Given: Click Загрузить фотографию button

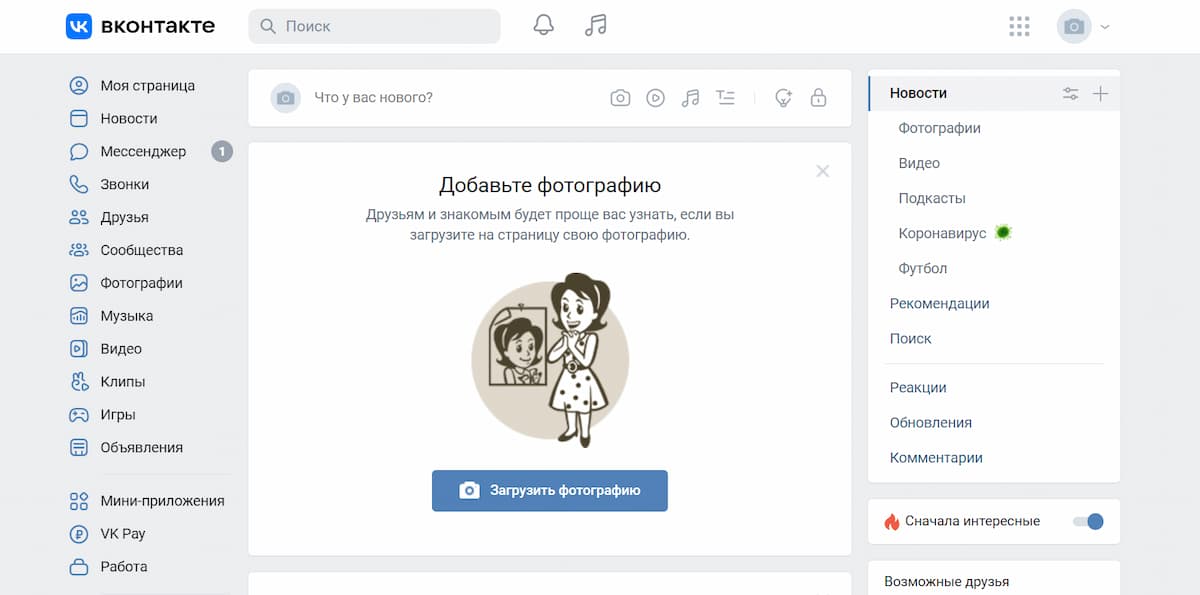Looking at the screenshot, I should pyautogui.click(x=550, y=490).
